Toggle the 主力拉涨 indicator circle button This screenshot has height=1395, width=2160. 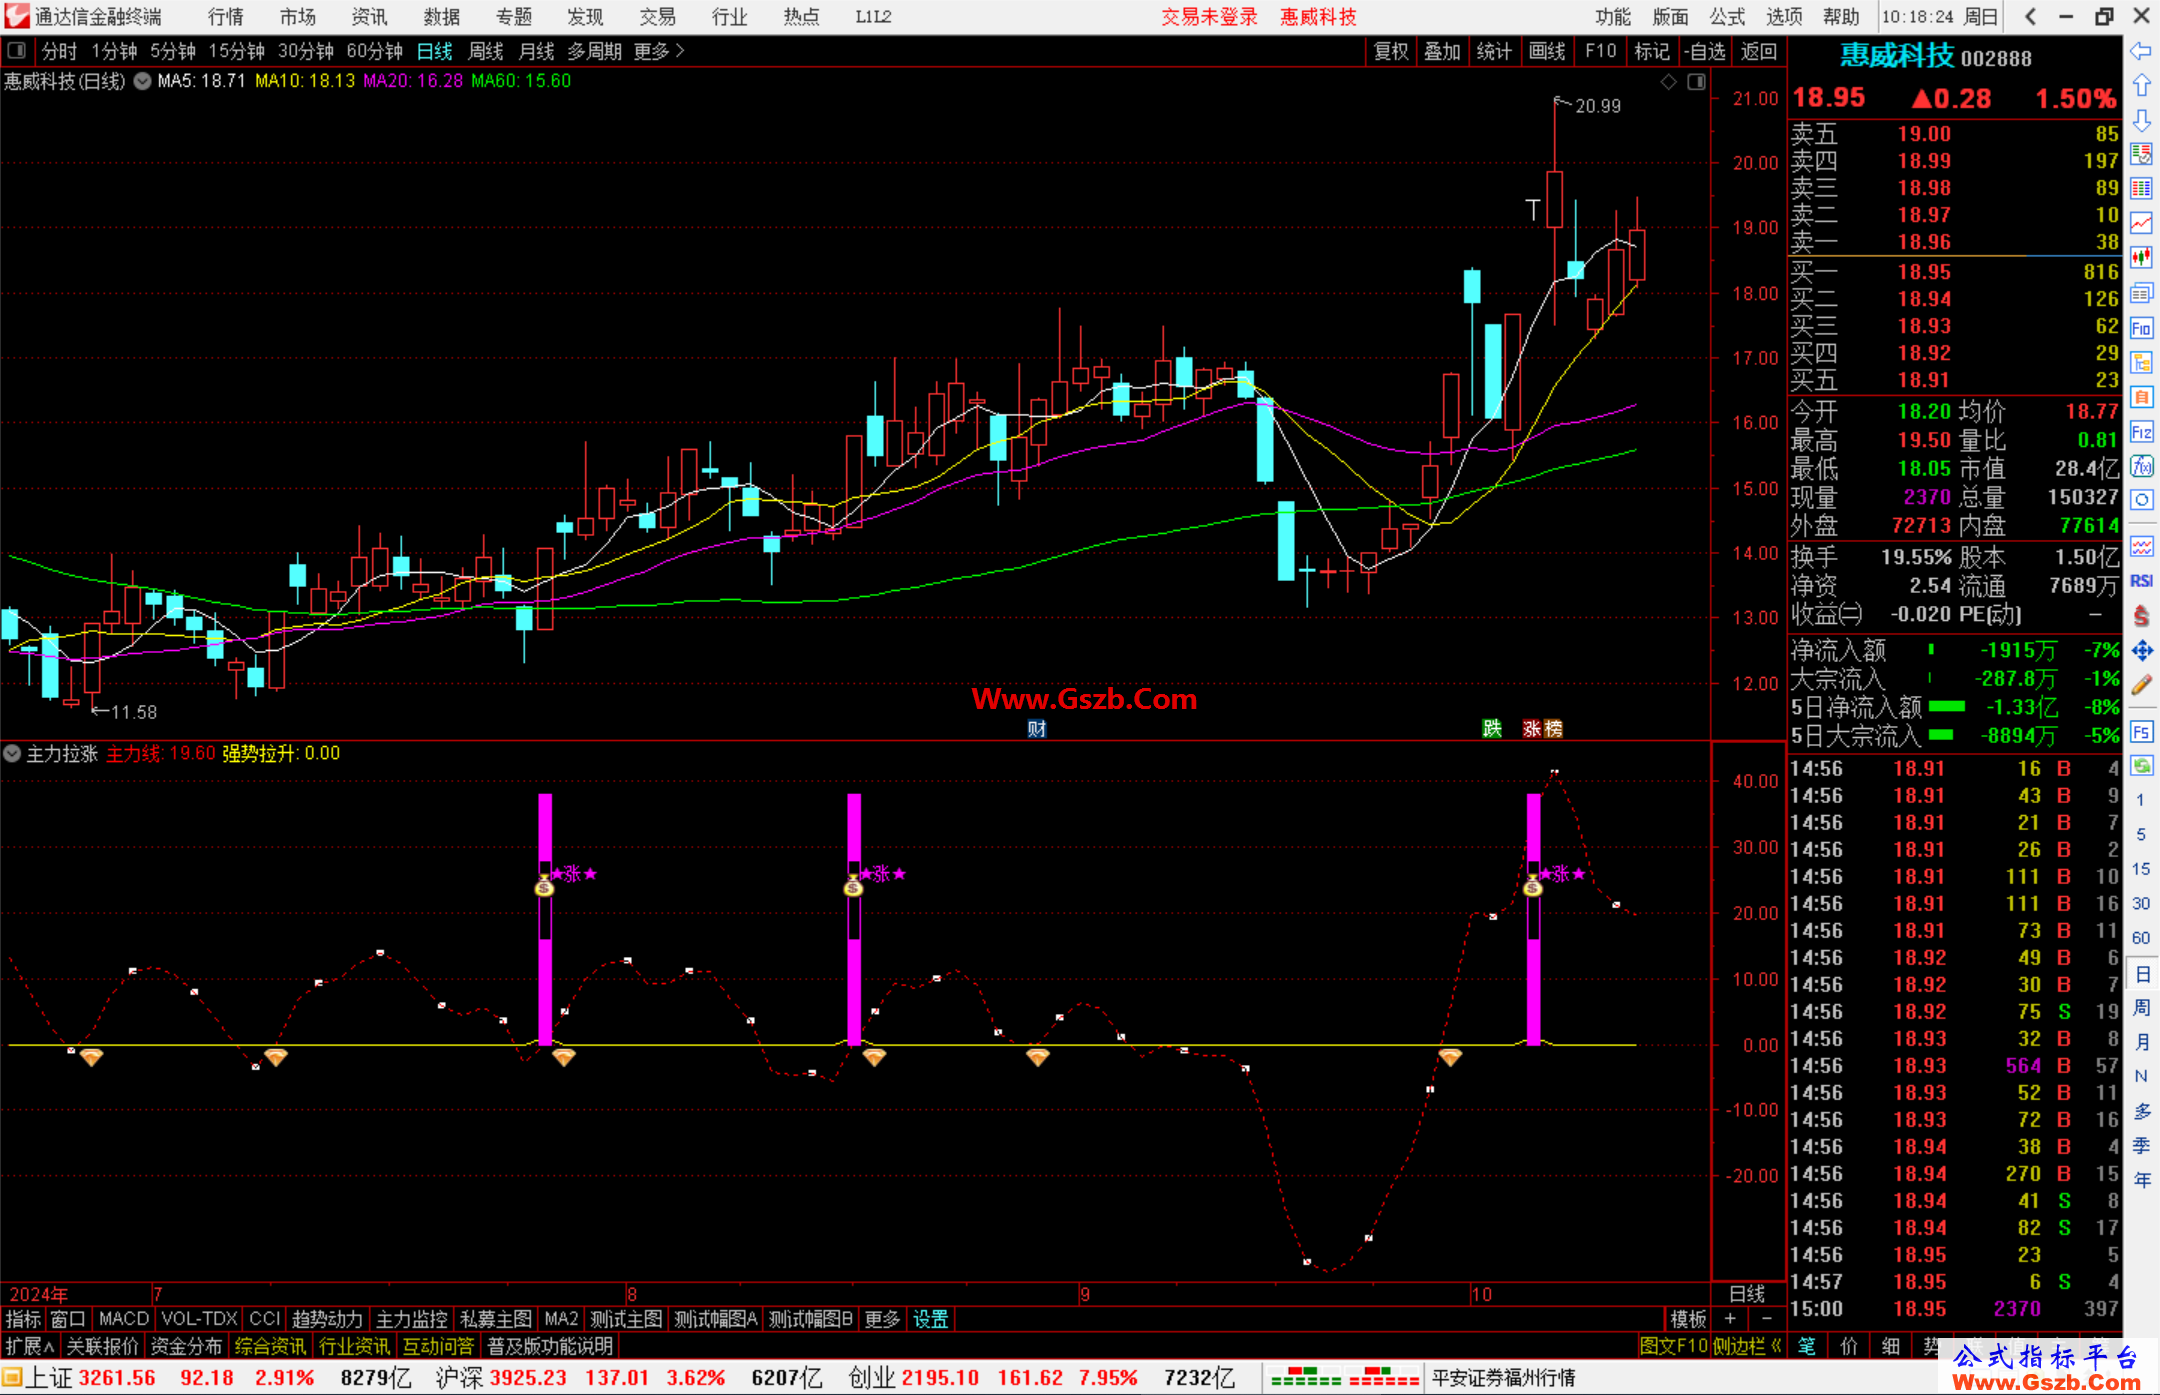12,753
